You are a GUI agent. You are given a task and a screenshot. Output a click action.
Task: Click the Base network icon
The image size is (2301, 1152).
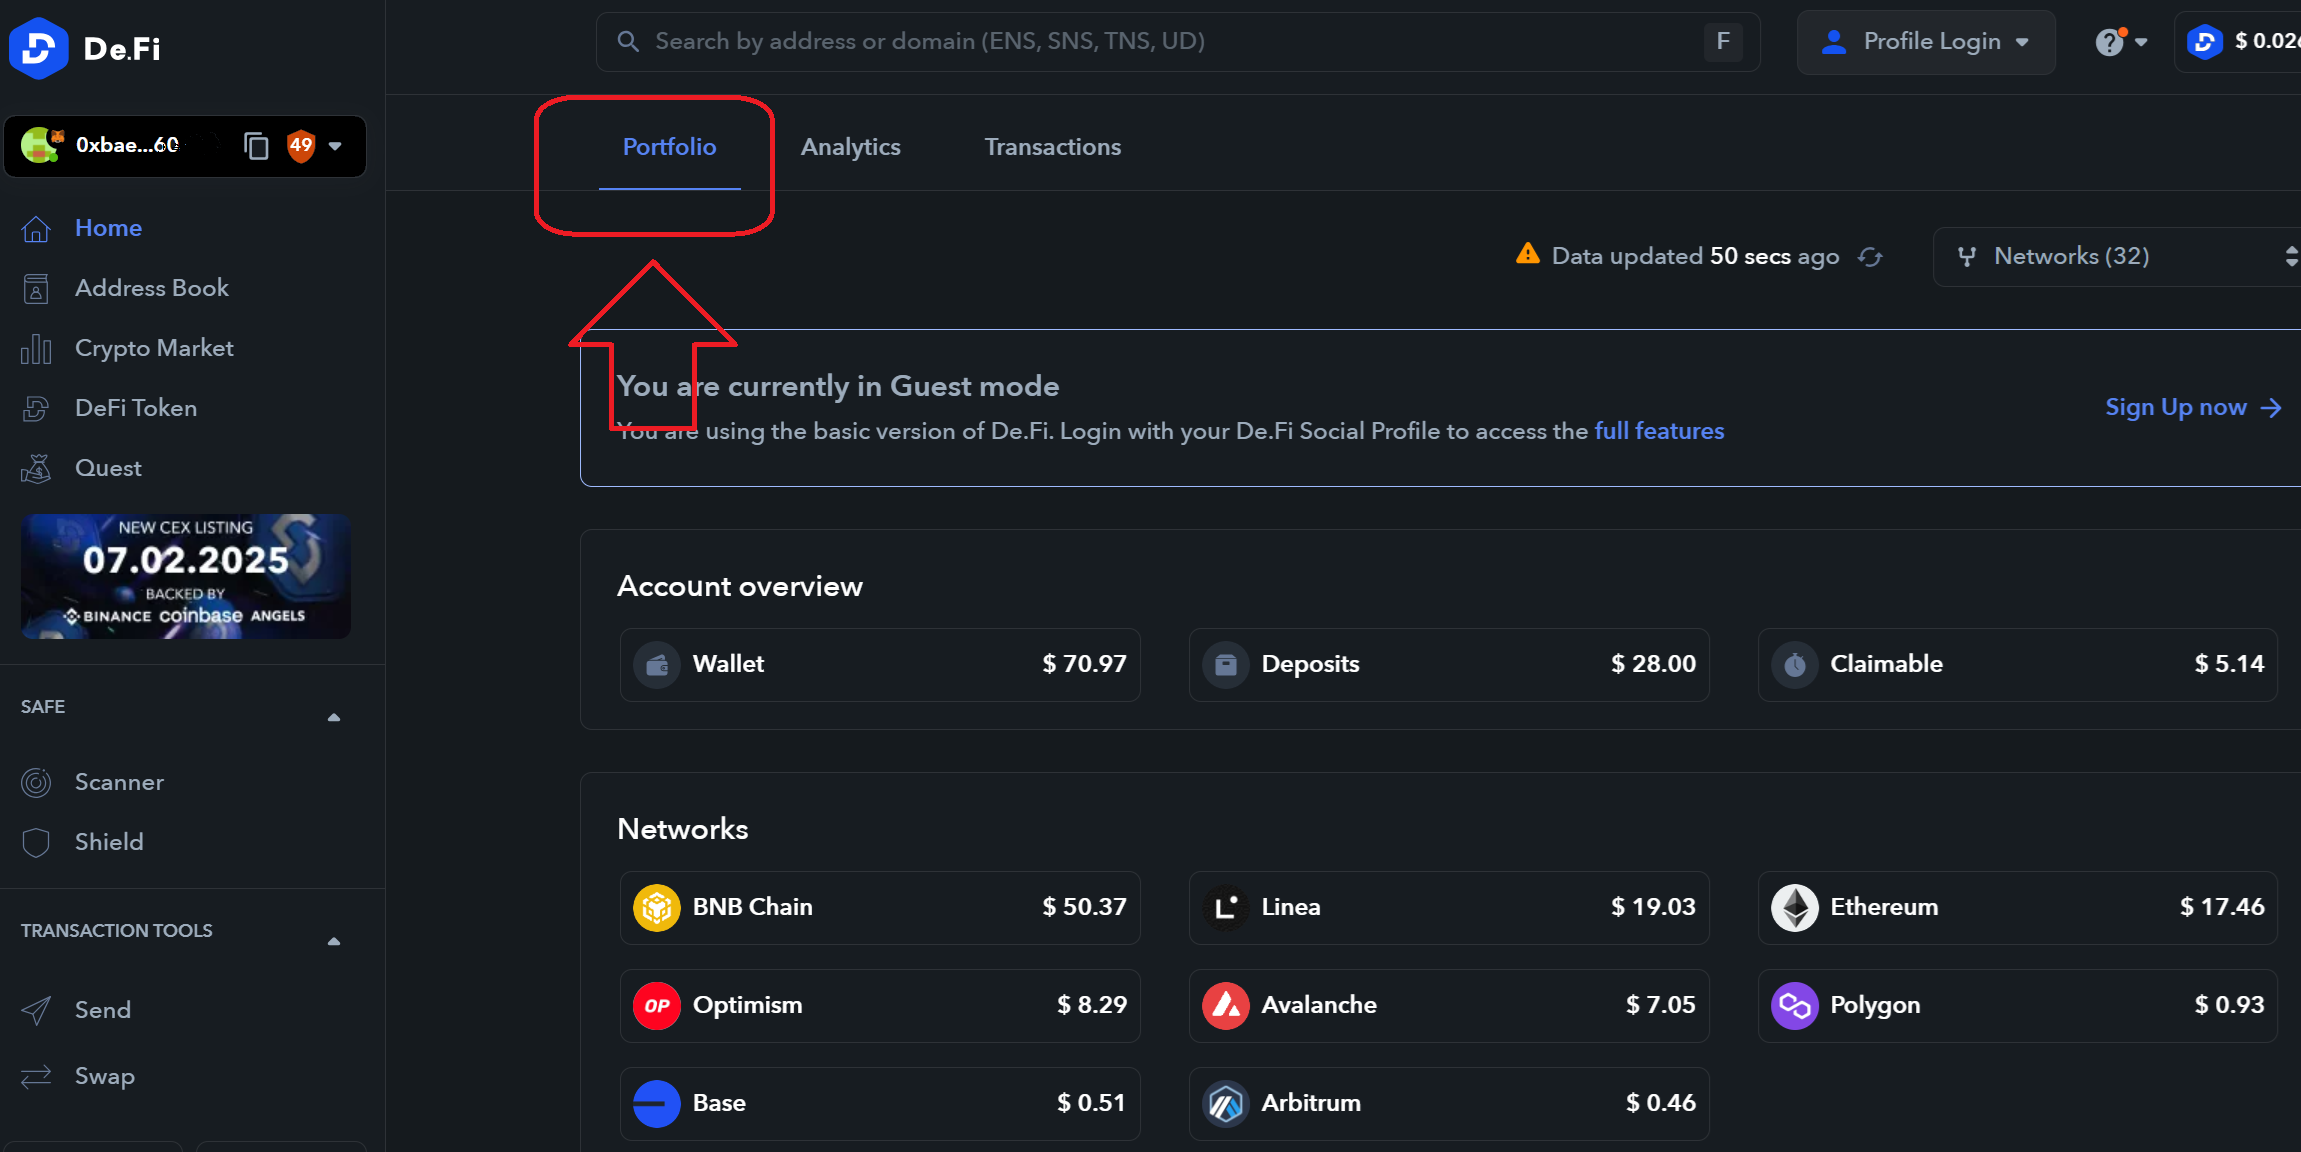tap(657, 1104)
